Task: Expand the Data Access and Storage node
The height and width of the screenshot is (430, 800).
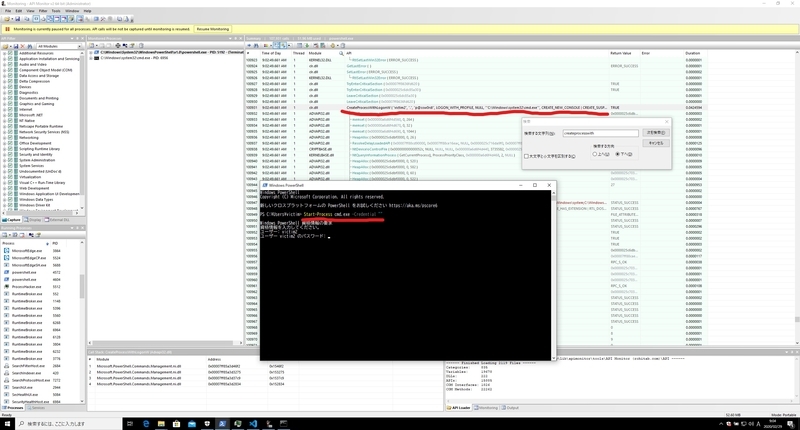Action: pyautogui.click(x=5, y=75)
